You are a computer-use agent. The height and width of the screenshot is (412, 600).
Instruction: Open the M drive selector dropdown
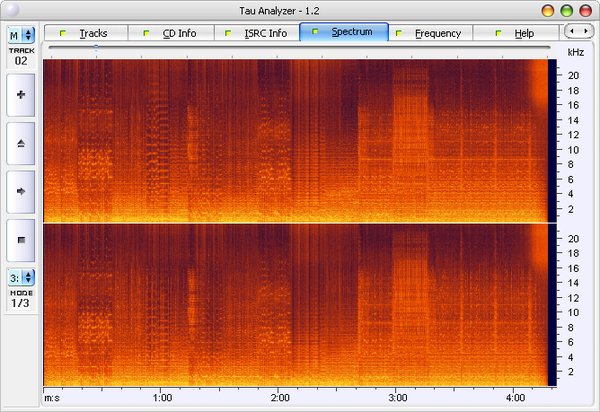(x=21, y=36)
